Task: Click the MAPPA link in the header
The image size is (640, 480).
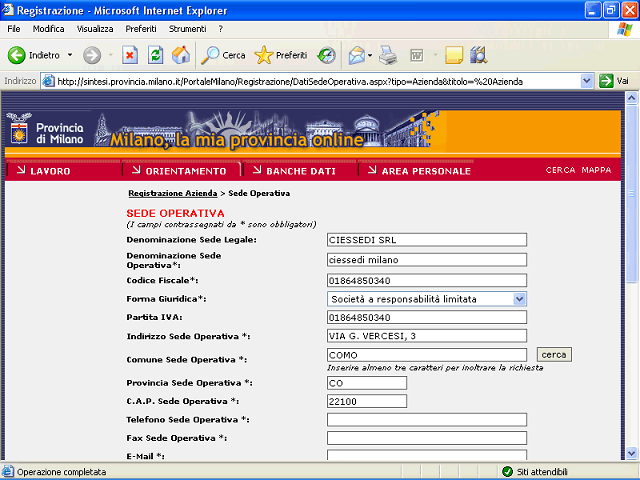Action: [x=596, y=170]
